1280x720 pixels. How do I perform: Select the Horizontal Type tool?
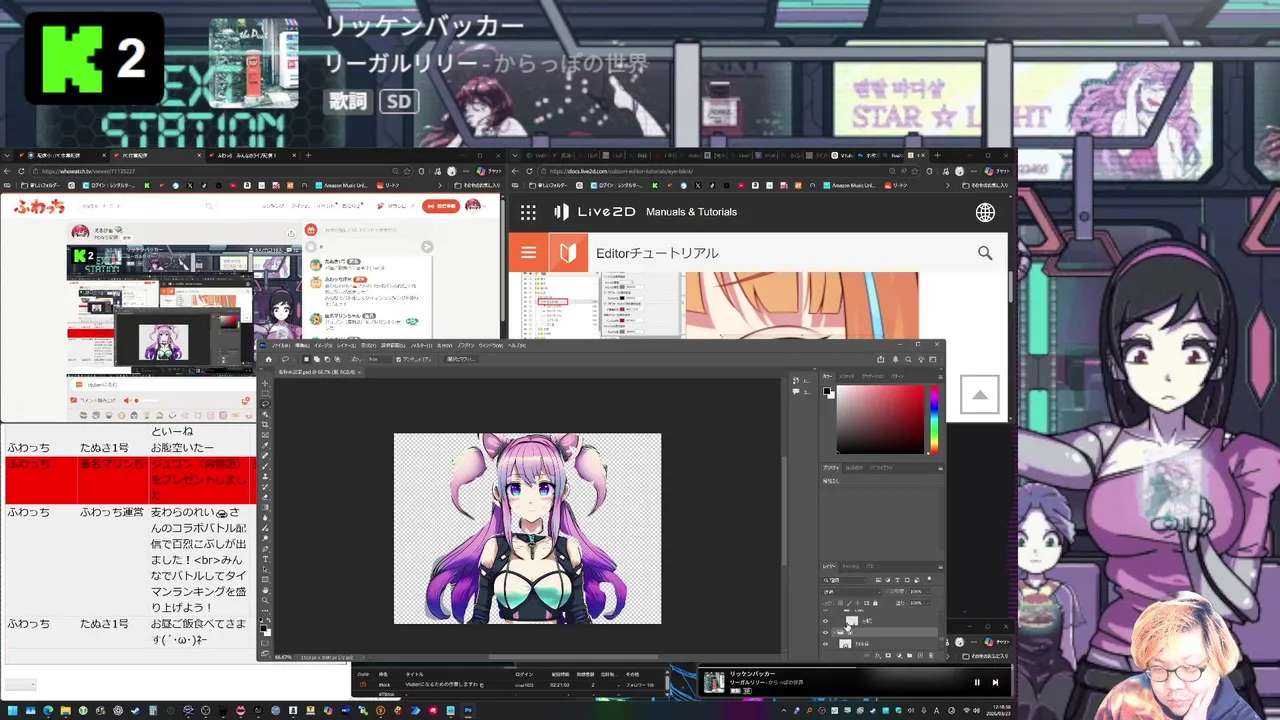pyautogui.click(x=265, y=559)
